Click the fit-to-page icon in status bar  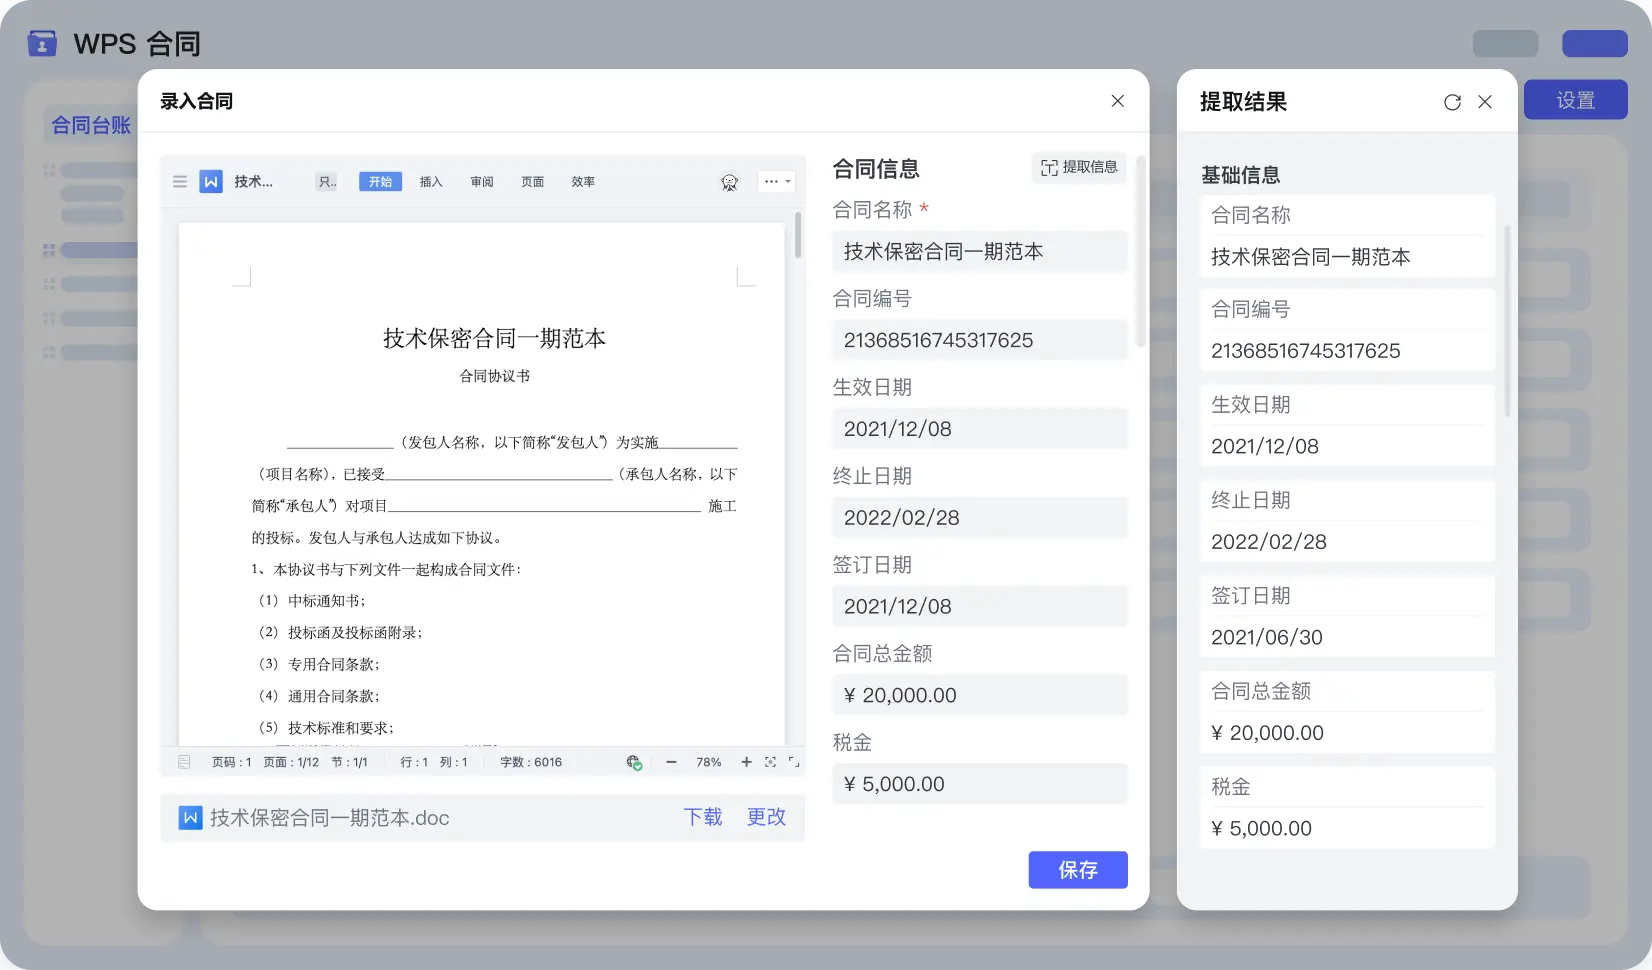point(770,762)
